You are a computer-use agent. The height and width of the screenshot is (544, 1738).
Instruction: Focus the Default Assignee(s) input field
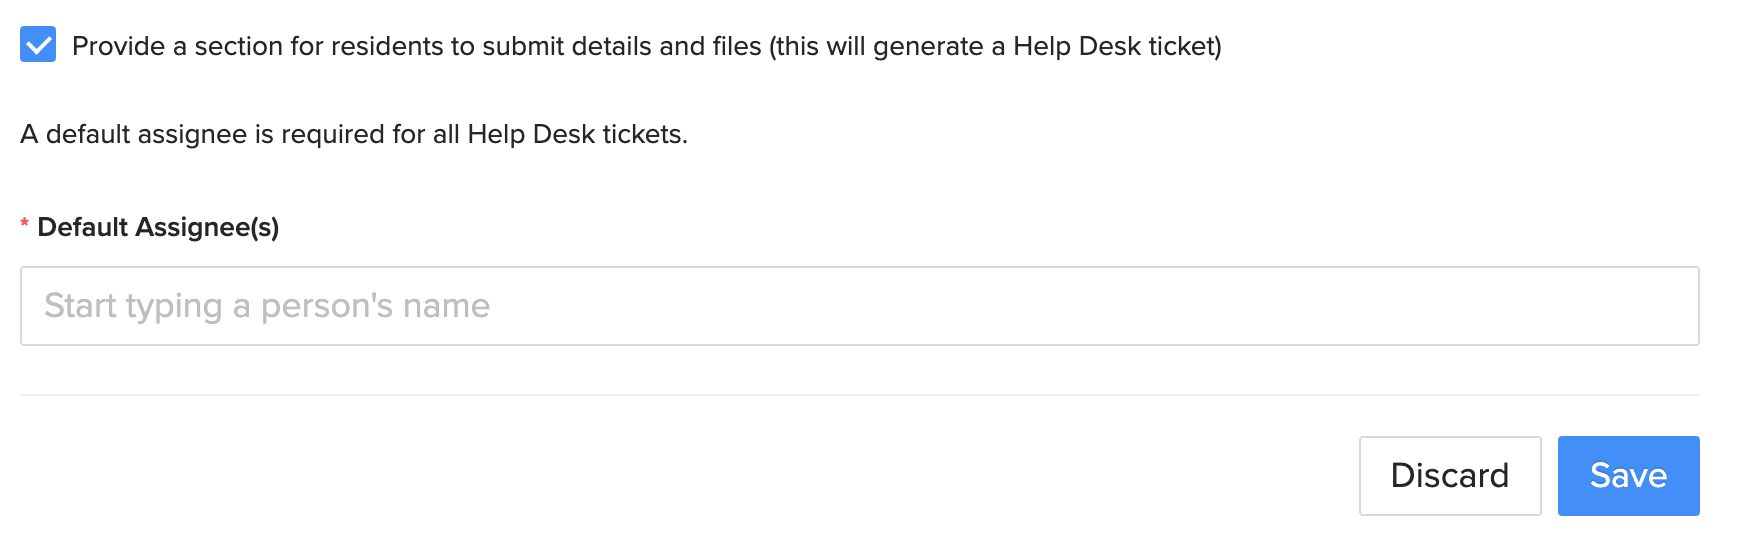(x=860, y=306)
